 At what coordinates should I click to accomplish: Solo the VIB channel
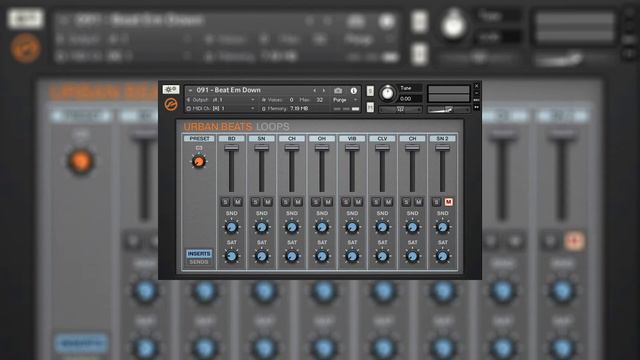pos(346,202)
